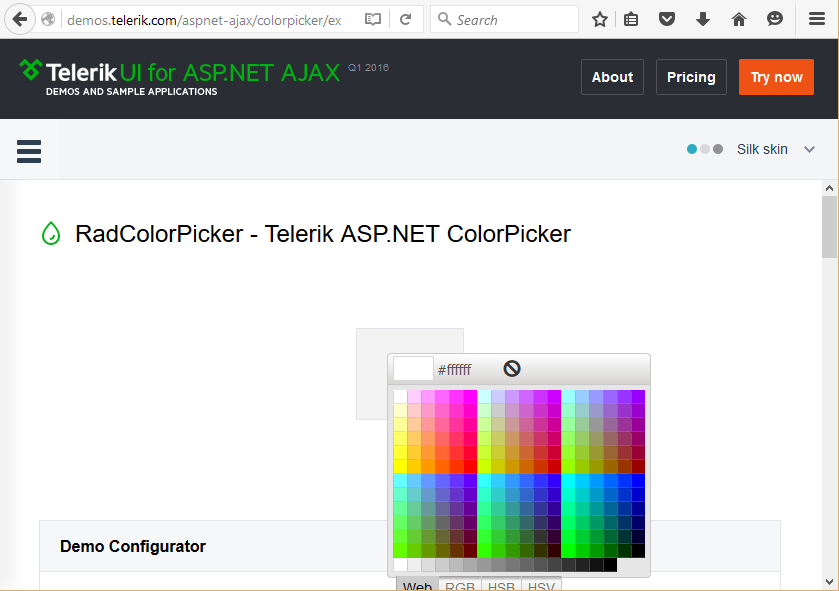Image resolution: width=839 pixels, height=591 pixels.
Task: Click the white selected color preview box
Action: coord(413,369)
